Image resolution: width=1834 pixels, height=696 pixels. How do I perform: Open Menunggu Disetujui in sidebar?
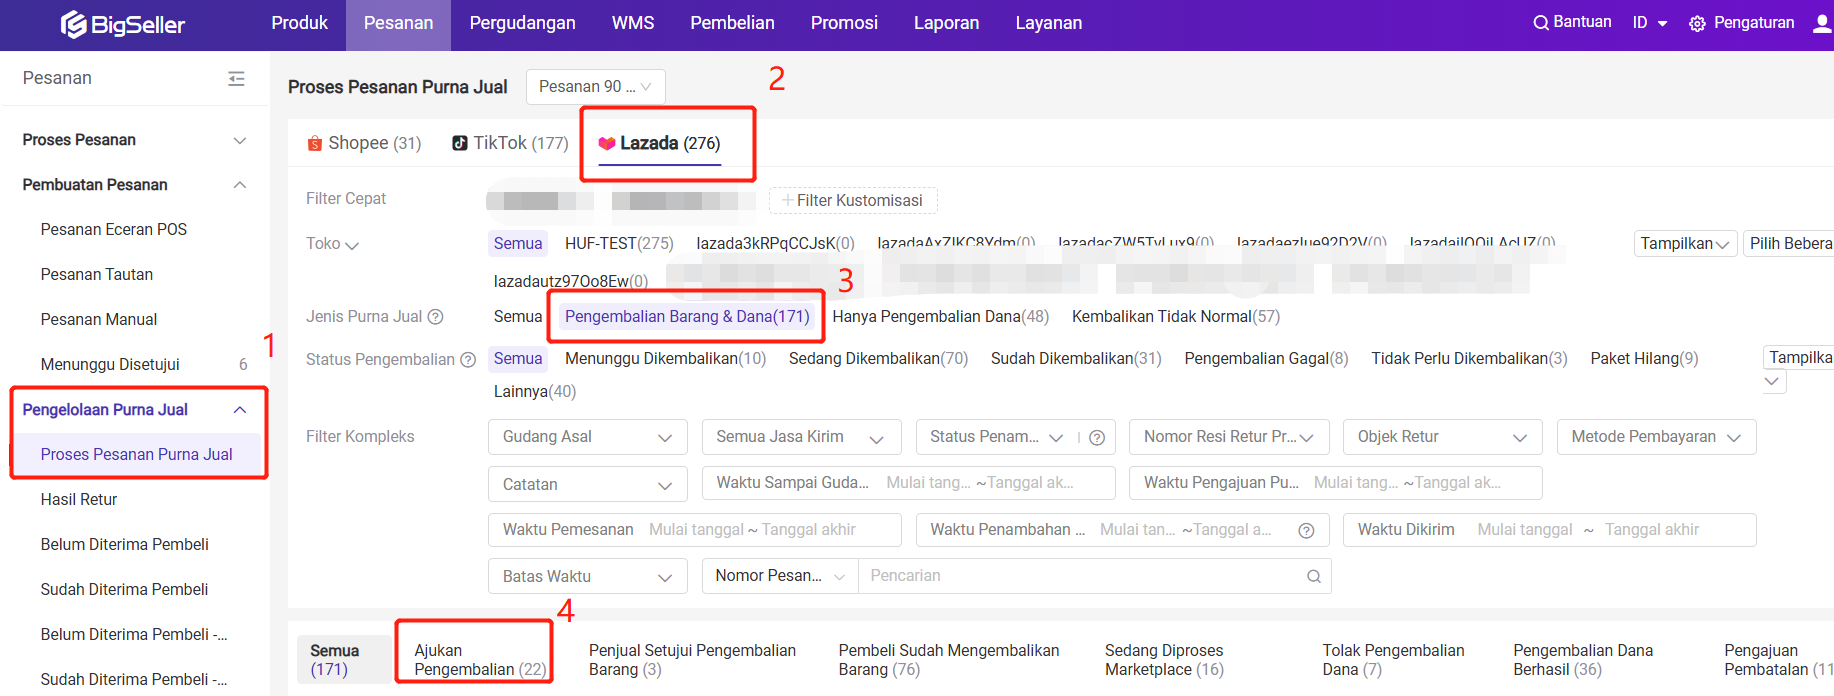tap(110, 365)
